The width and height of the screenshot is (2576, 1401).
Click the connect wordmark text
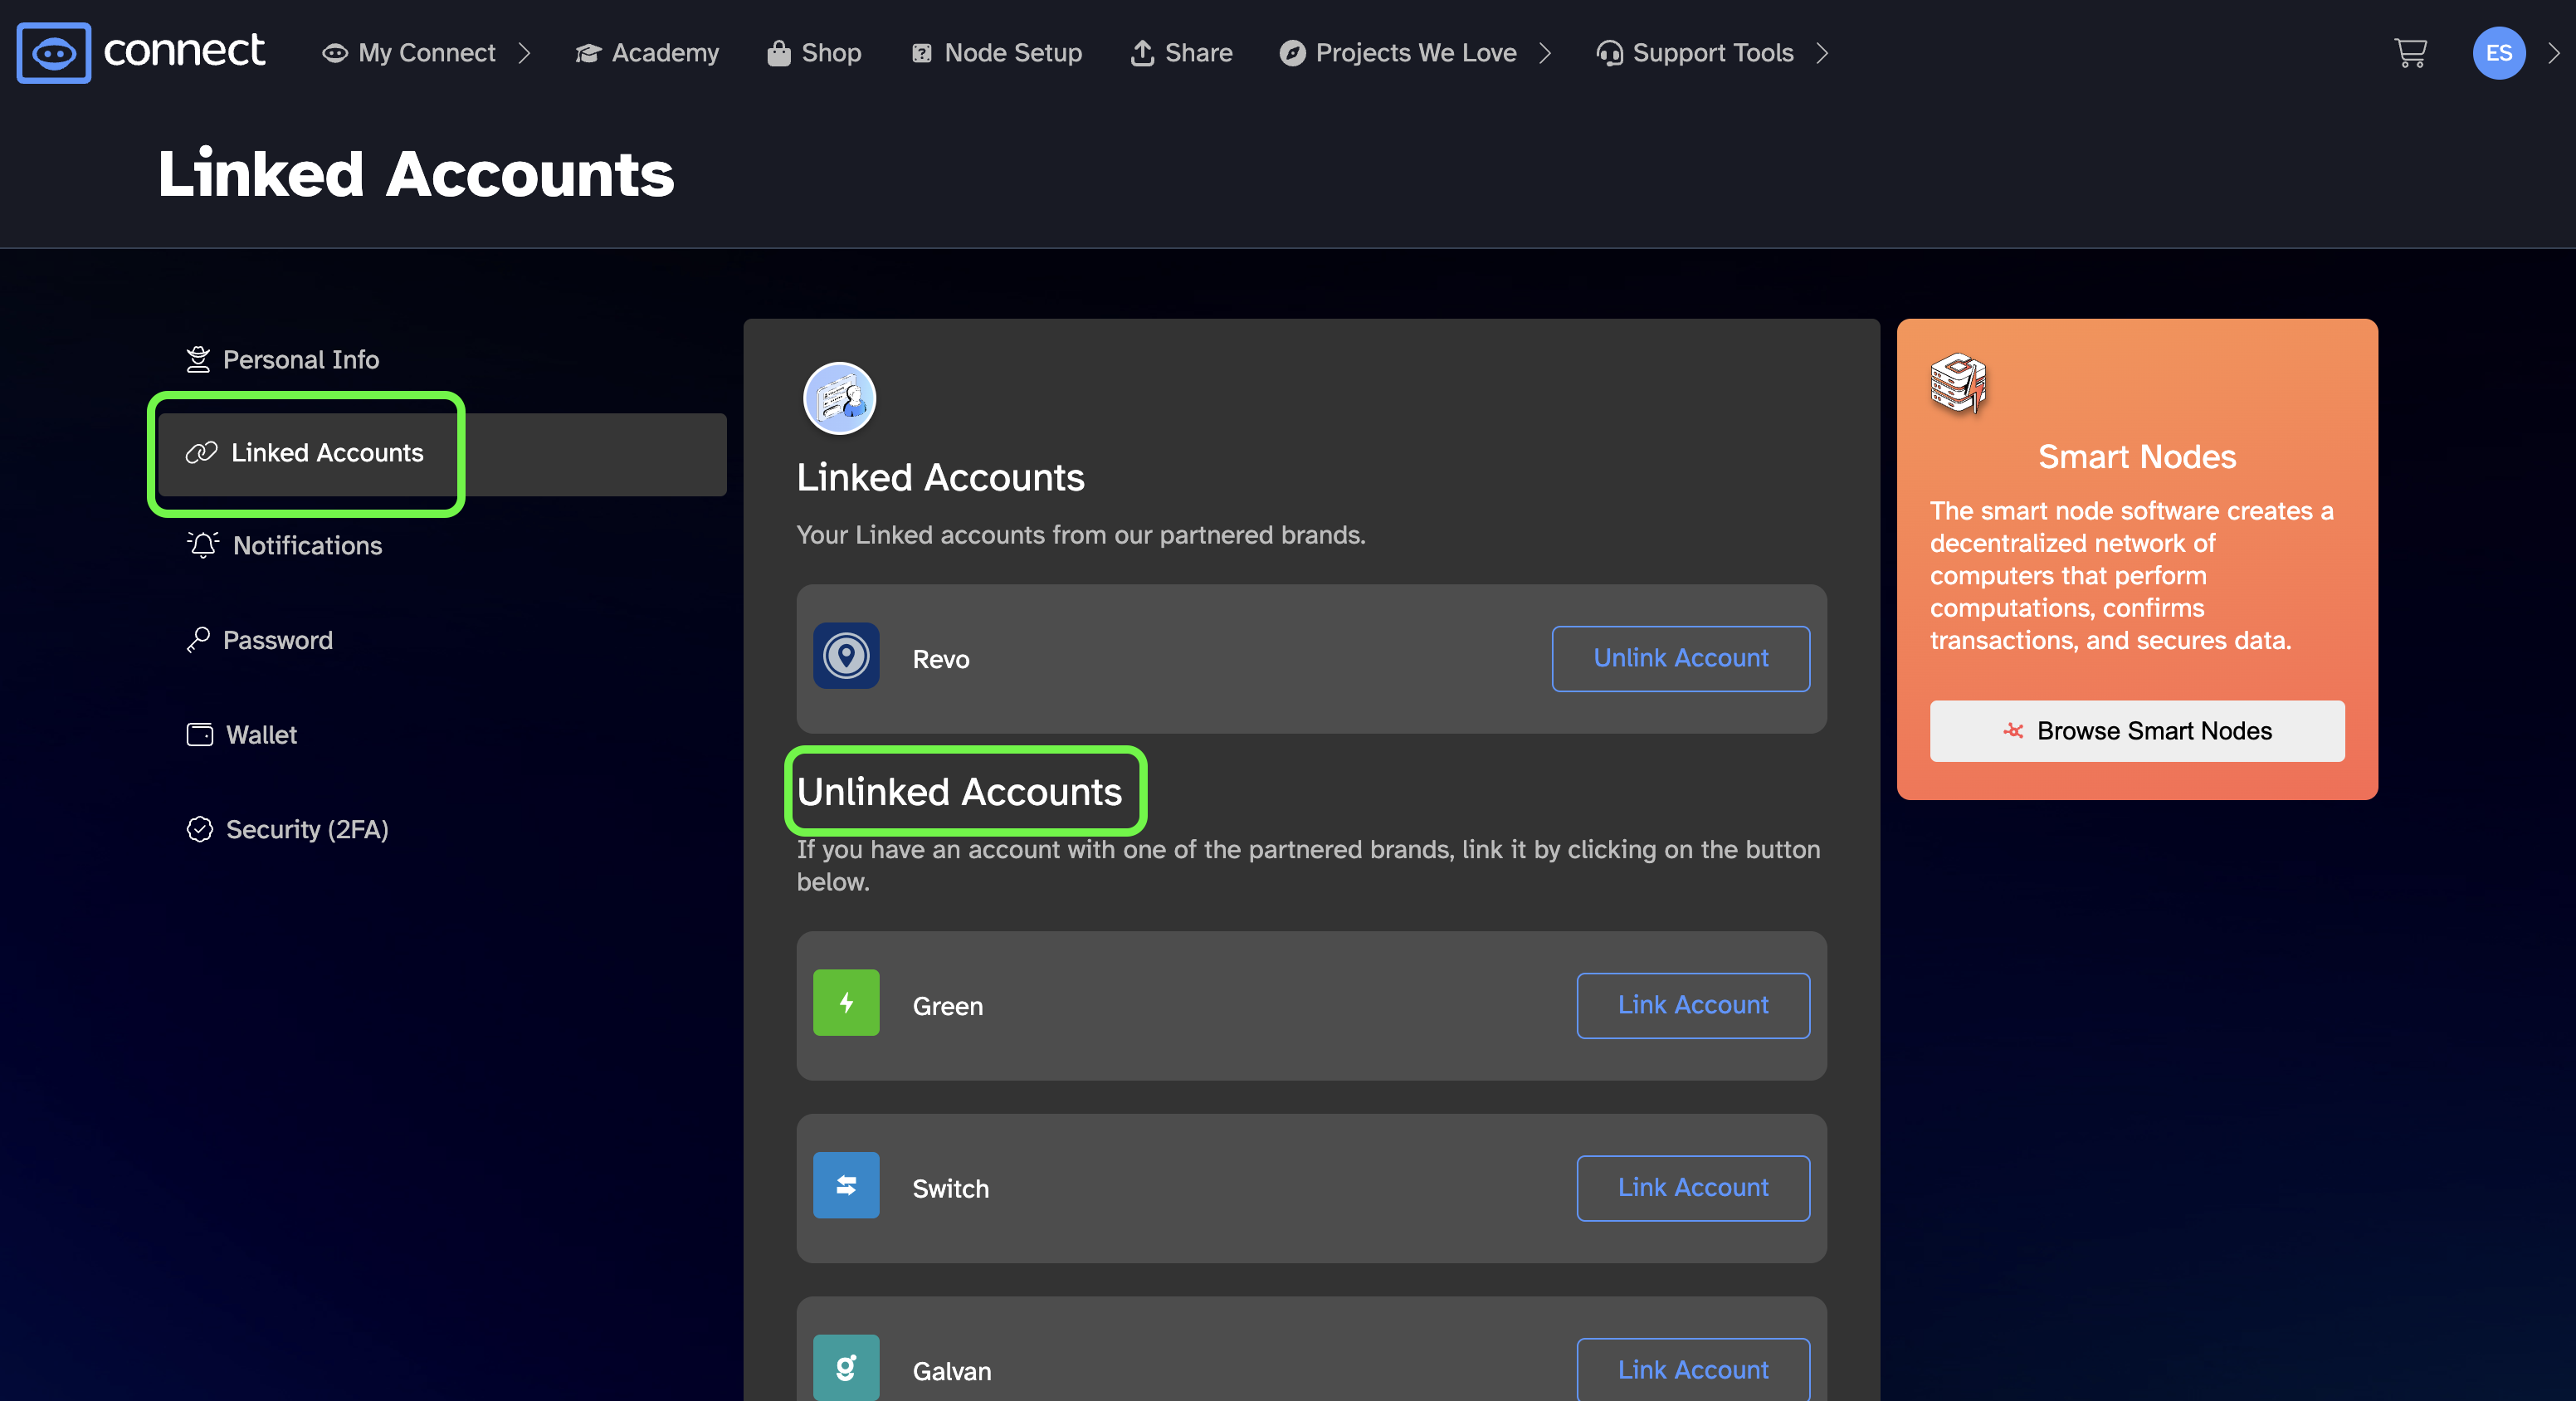click(184, 50)
